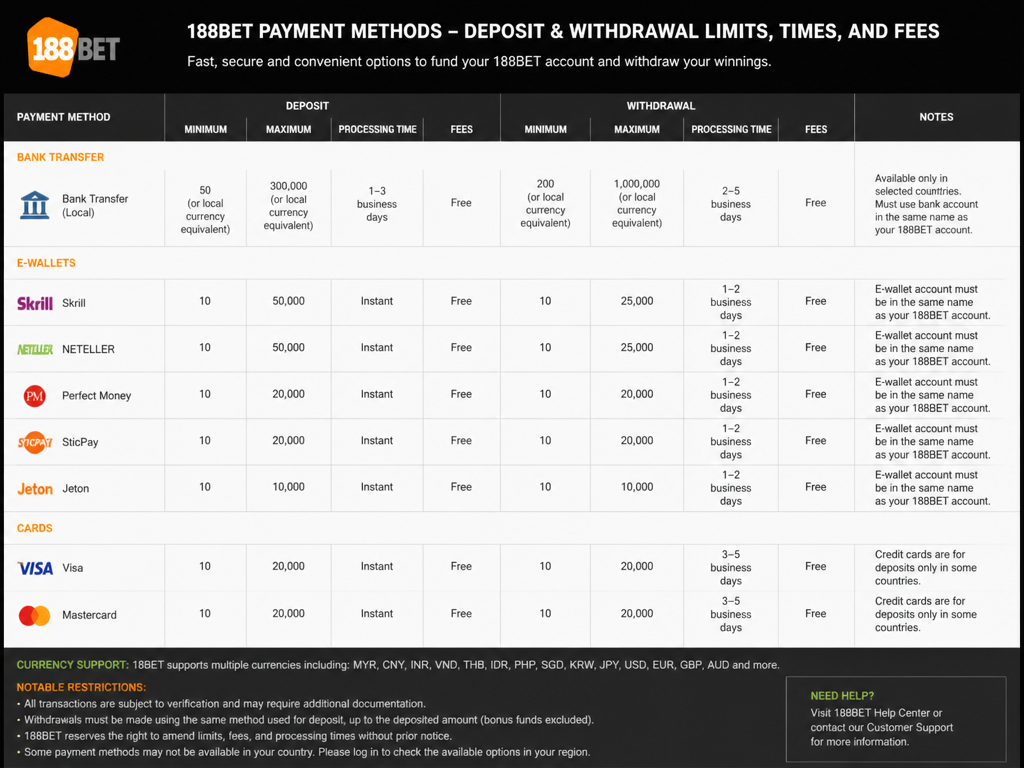The height and width of the screenshot is (768, 1024).
Task: Click the WITHDRAWAL group header
Action: (x=661, y=106)
